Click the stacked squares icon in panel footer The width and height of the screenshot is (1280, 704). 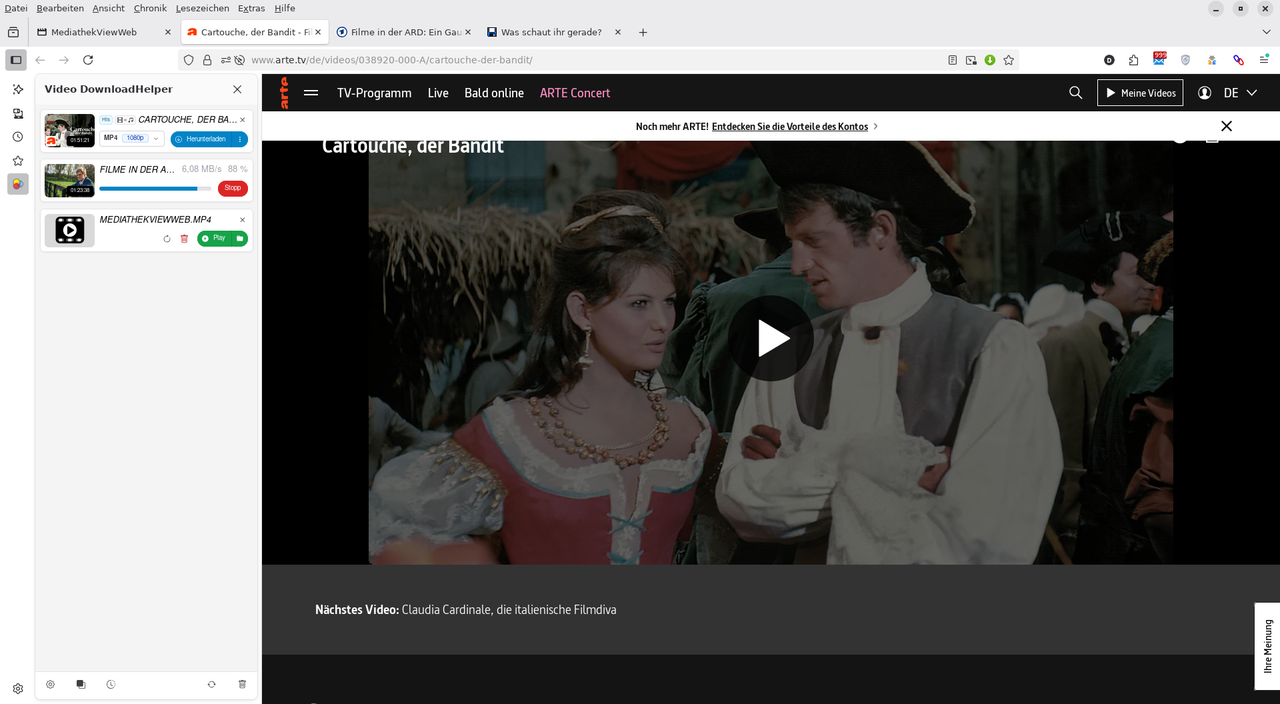click(x=81, y=684)
